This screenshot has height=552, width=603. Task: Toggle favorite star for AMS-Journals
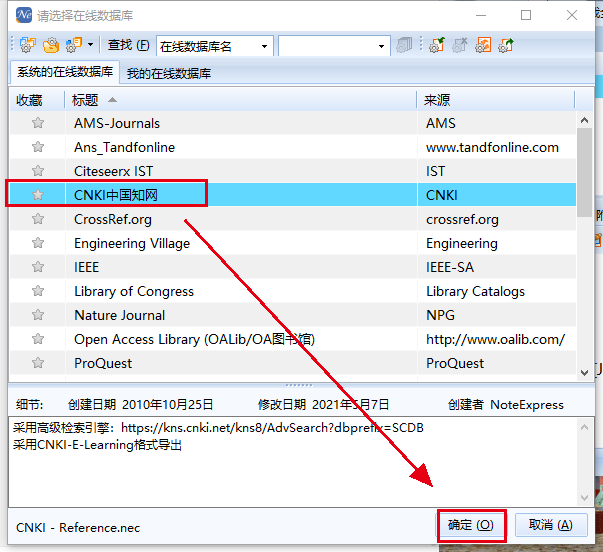38,123
